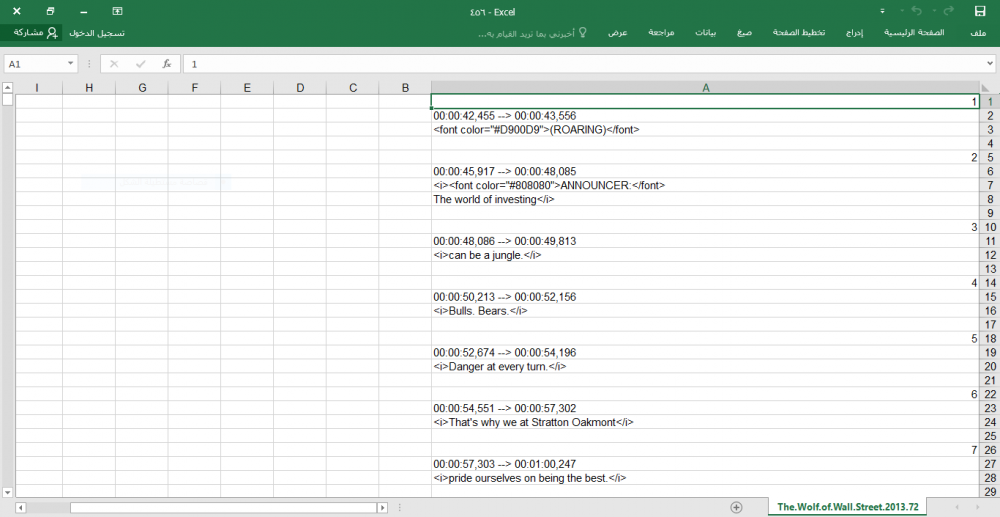
Task: Click cell with (ROARING) font tag
Action: click(705, 129)
